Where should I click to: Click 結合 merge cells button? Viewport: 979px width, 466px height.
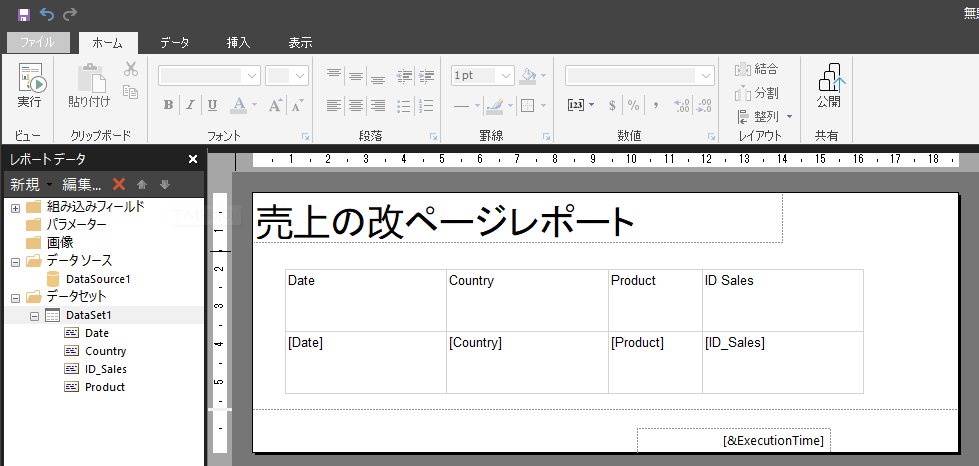click(757, 69)
